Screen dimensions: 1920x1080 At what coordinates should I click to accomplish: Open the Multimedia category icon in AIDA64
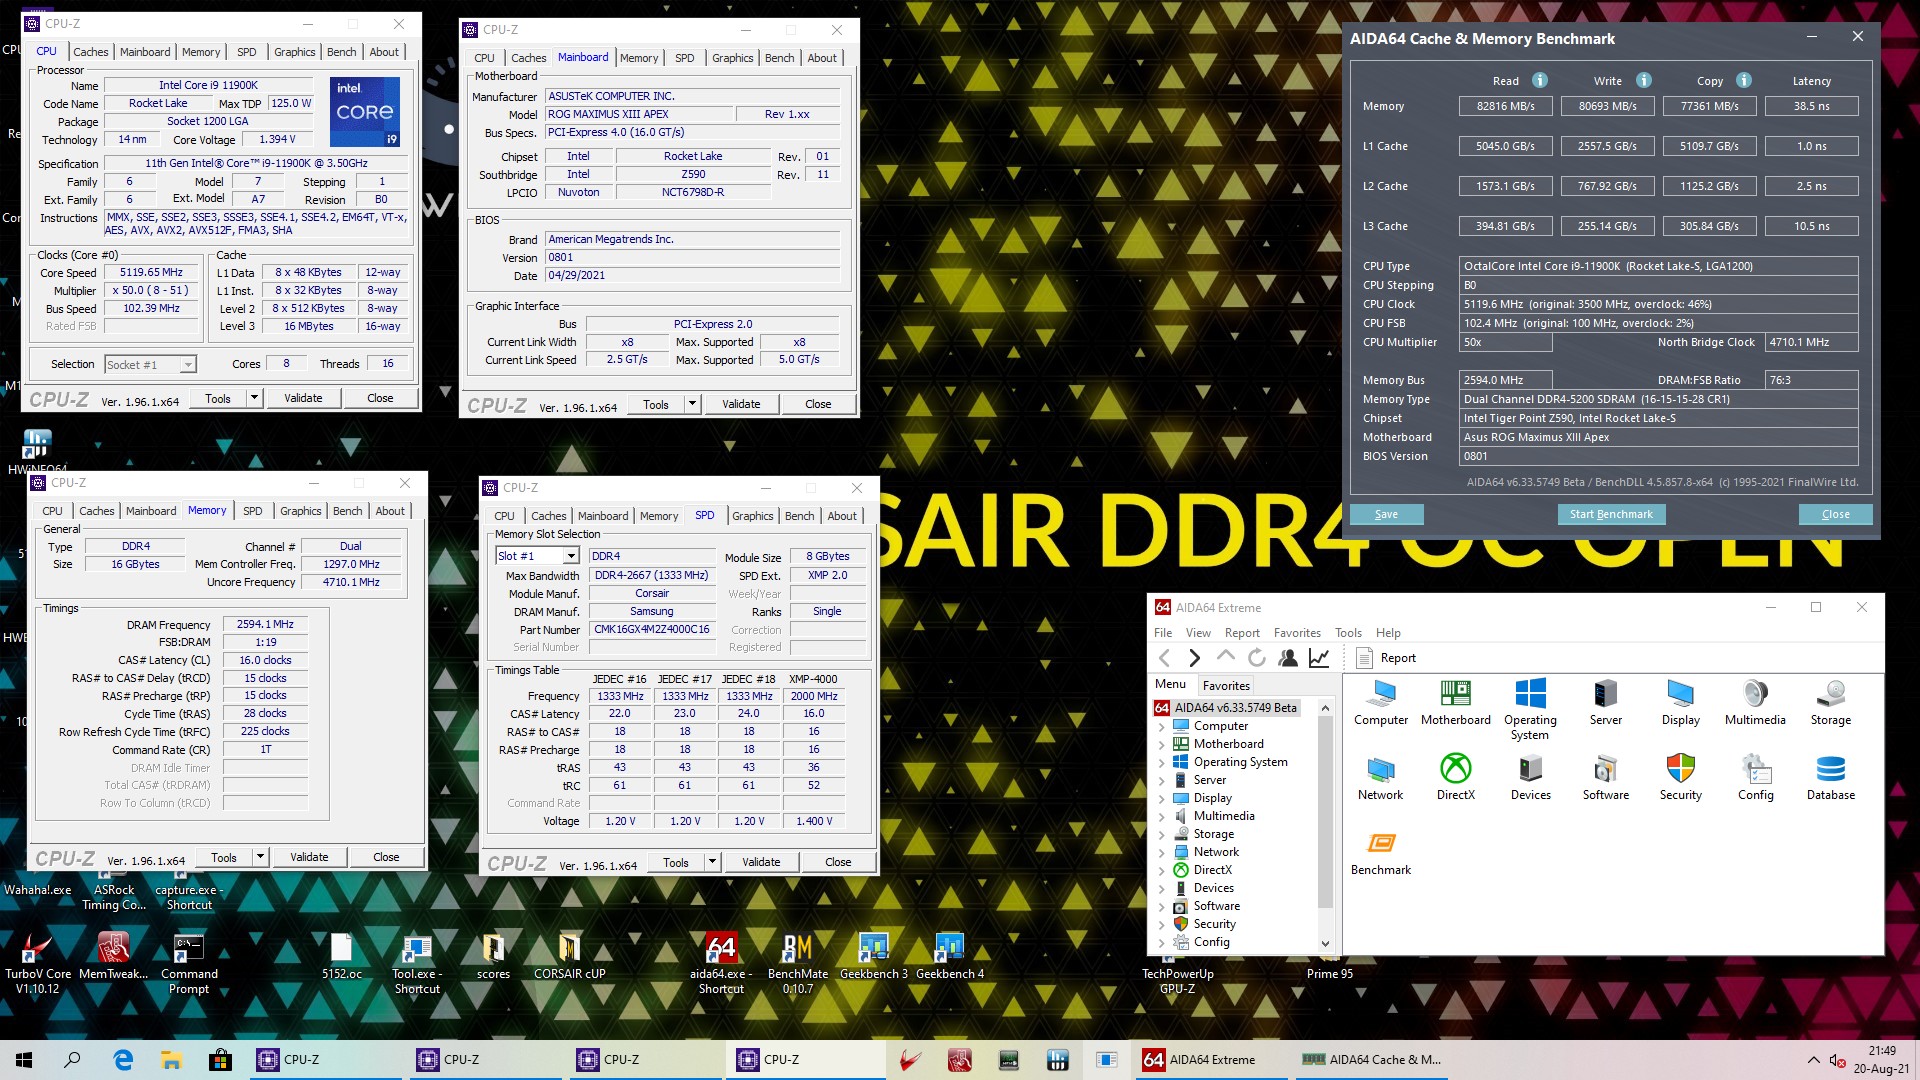coord(1755,702)
